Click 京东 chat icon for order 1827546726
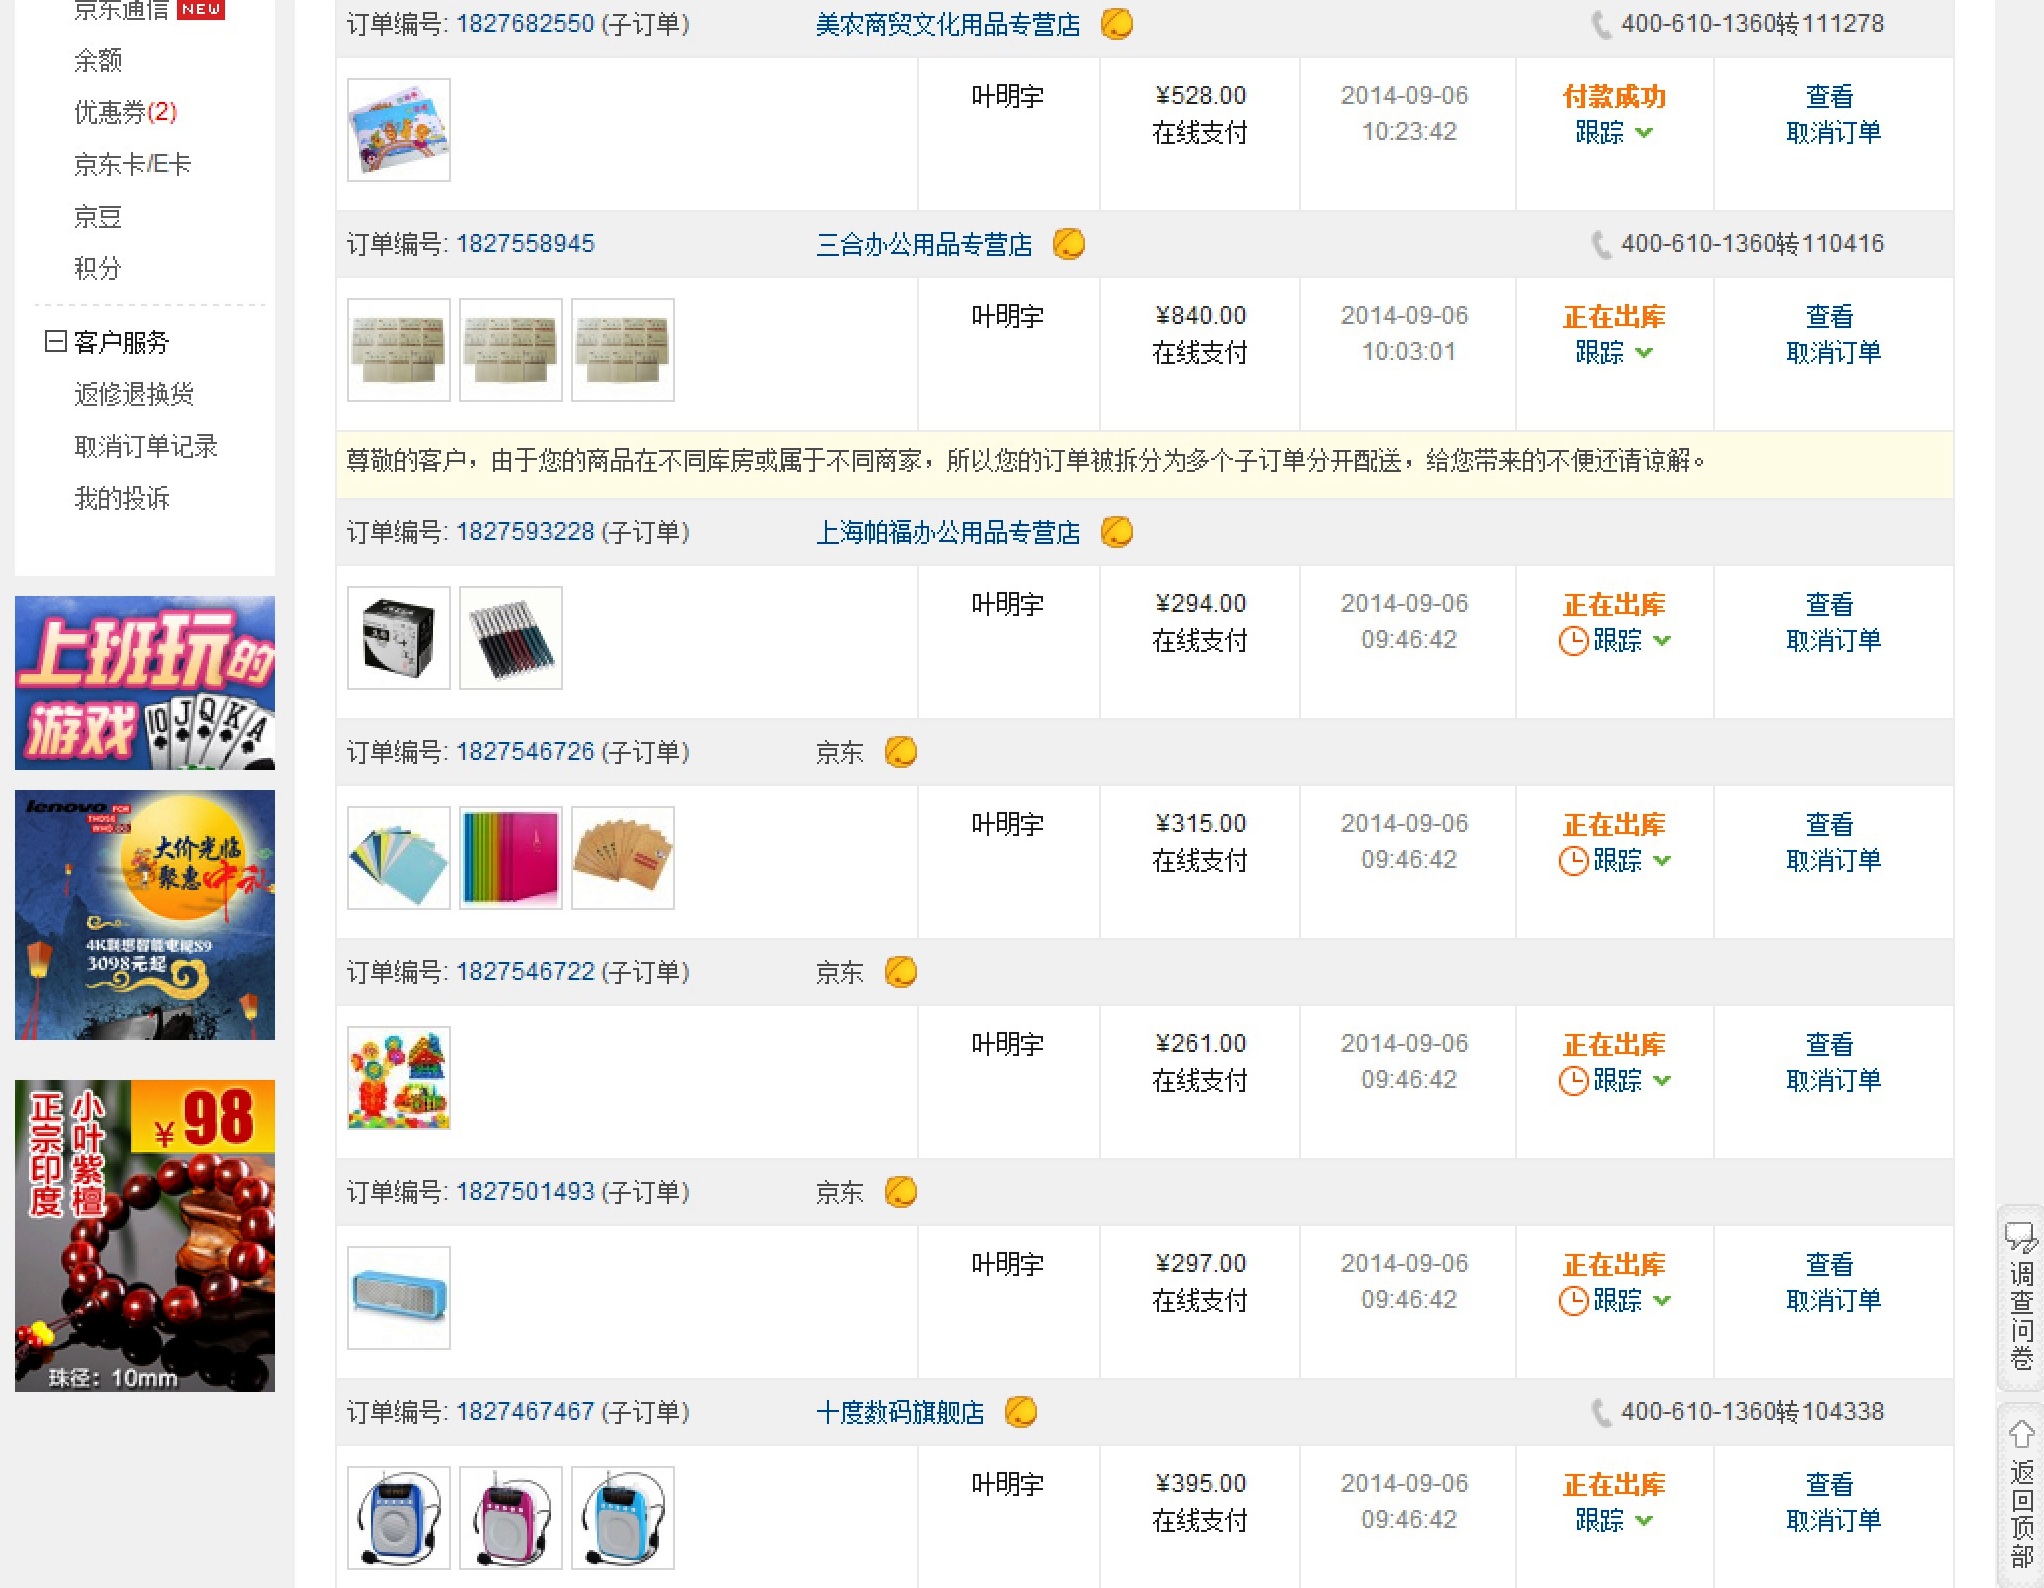Image resolution: width=2044 pixels, height=1588 pixels. (900, 751)
